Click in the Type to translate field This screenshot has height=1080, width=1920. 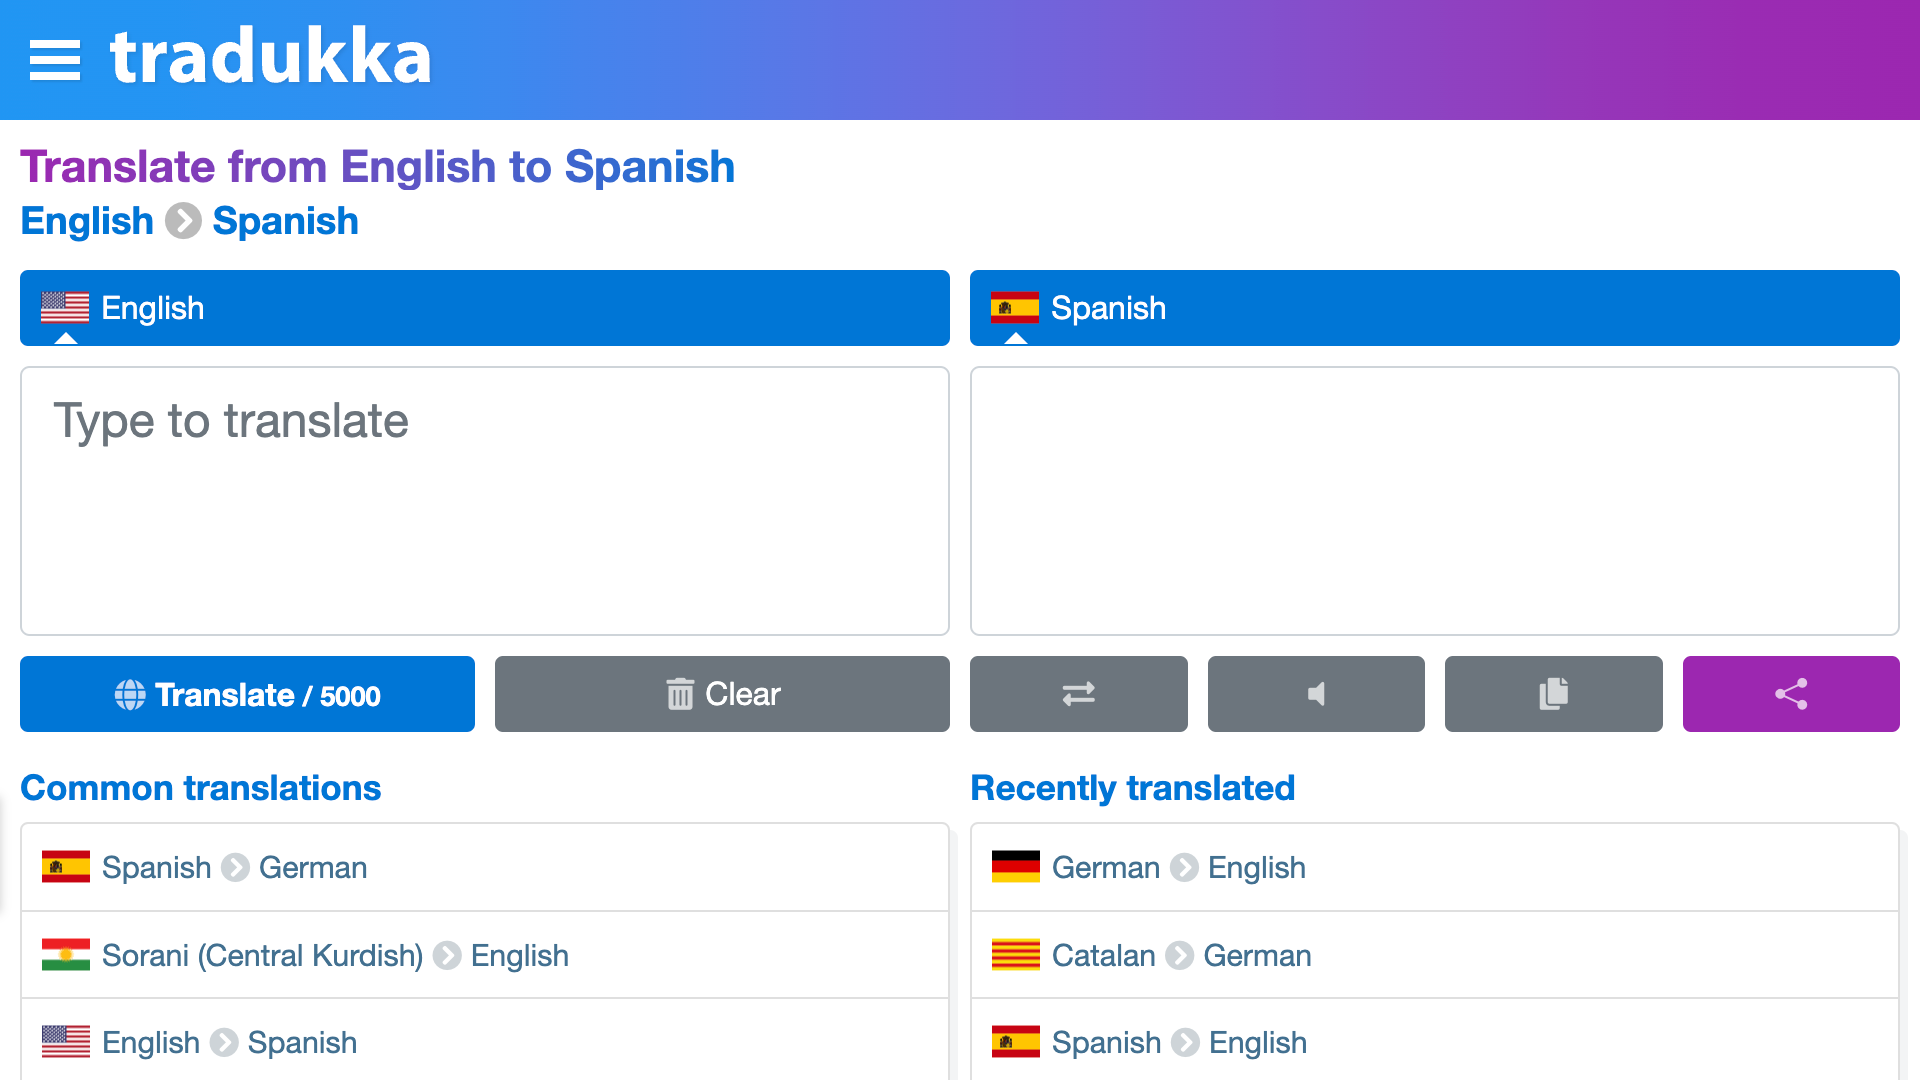point(485,501)
